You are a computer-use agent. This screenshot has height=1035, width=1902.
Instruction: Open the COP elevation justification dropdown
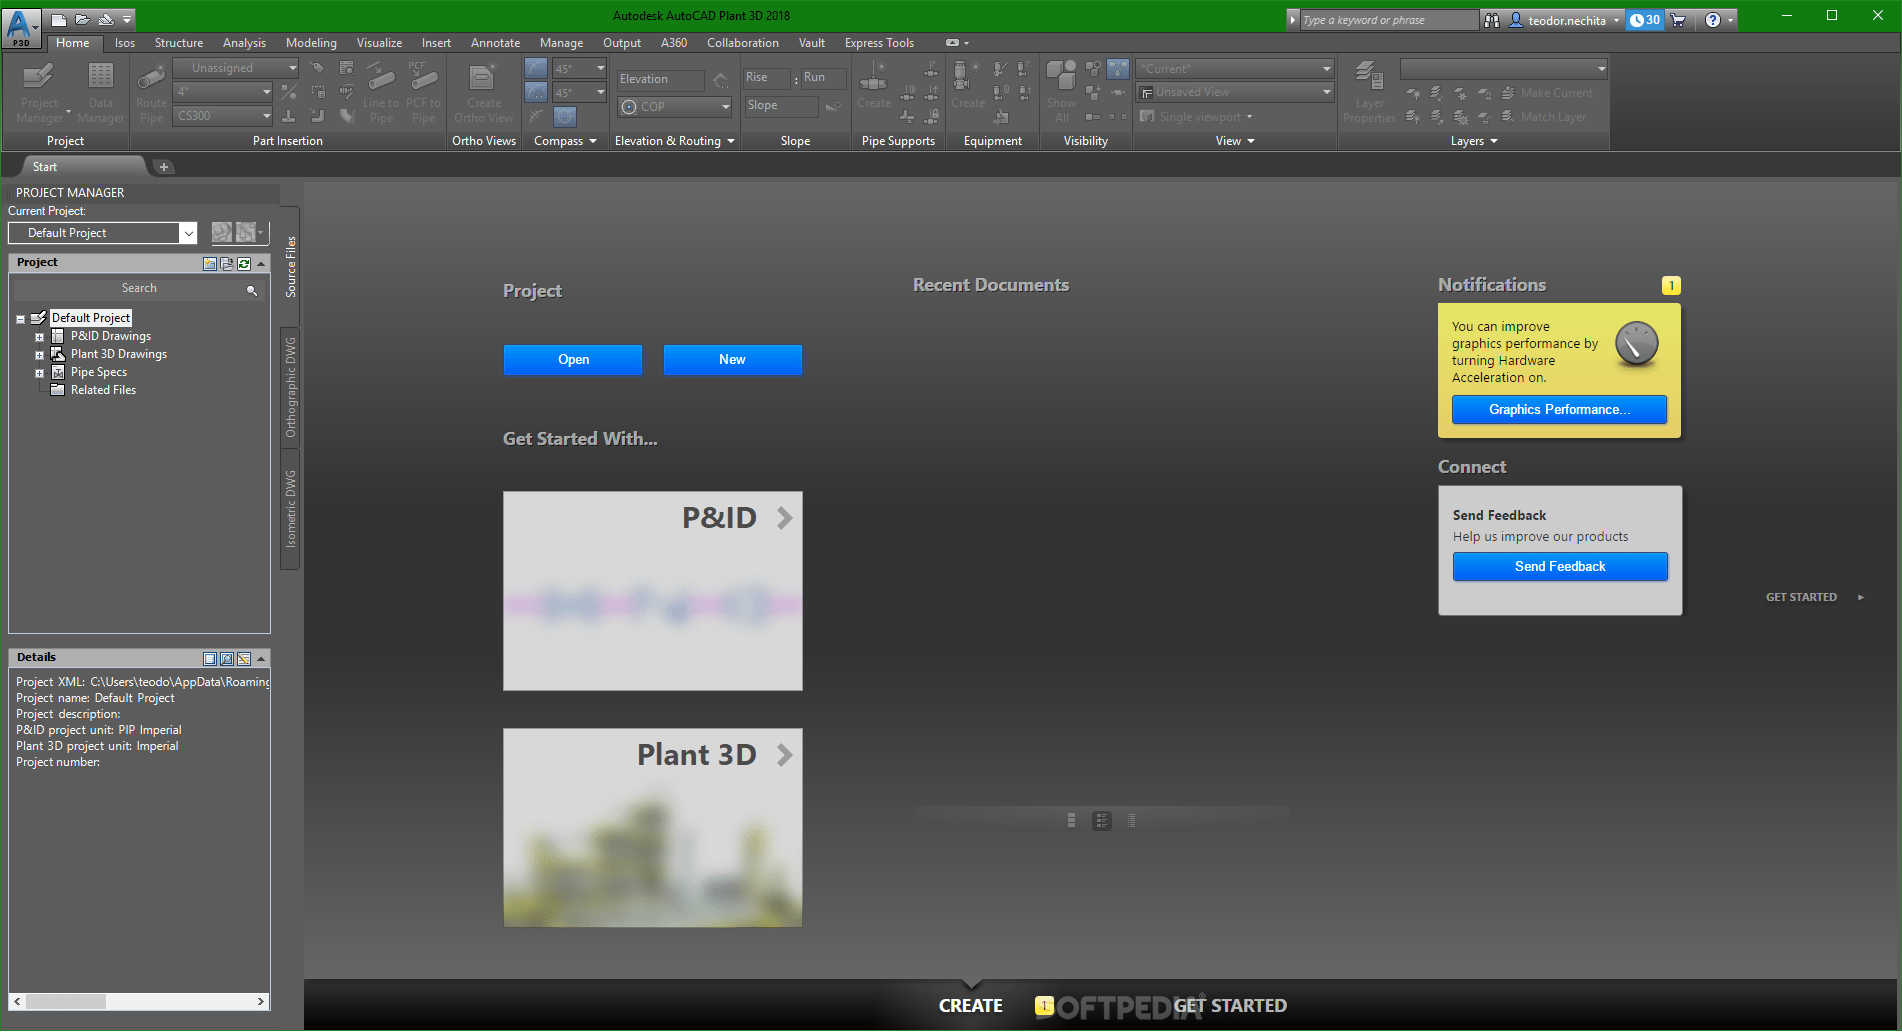pyautogui.click(x=675, y=107)
